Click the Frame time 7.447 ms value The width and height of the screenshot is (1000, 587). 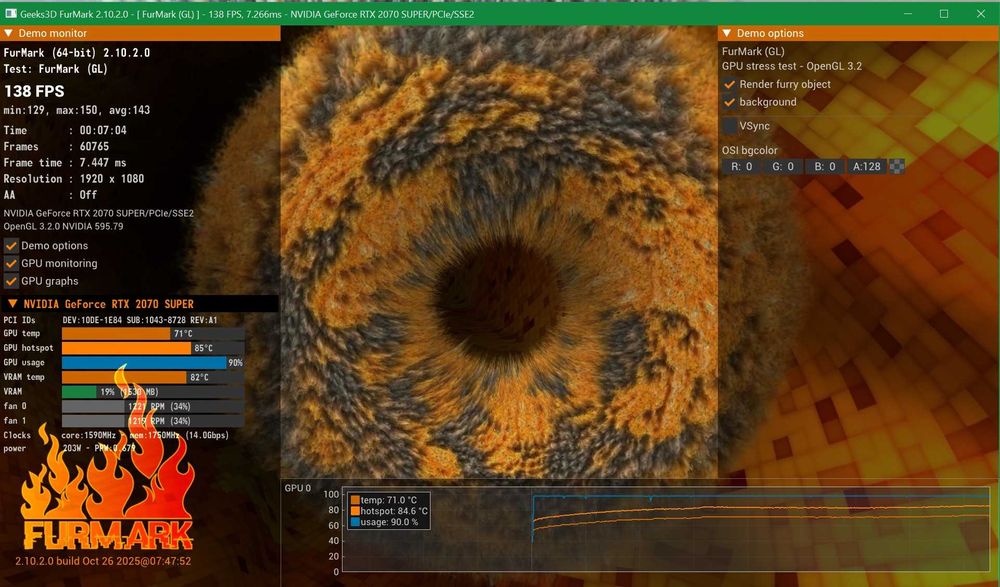pos(103,163)
